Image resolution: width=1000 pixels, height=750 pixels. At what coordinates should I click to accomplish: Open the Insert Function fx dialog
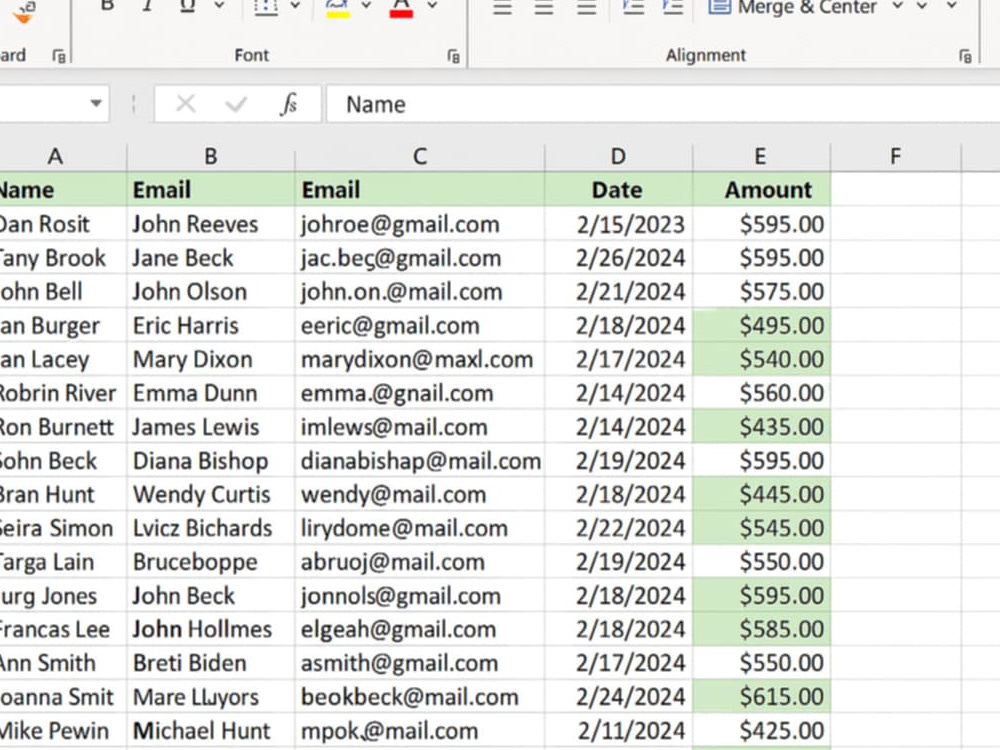[x=288, y=103]
